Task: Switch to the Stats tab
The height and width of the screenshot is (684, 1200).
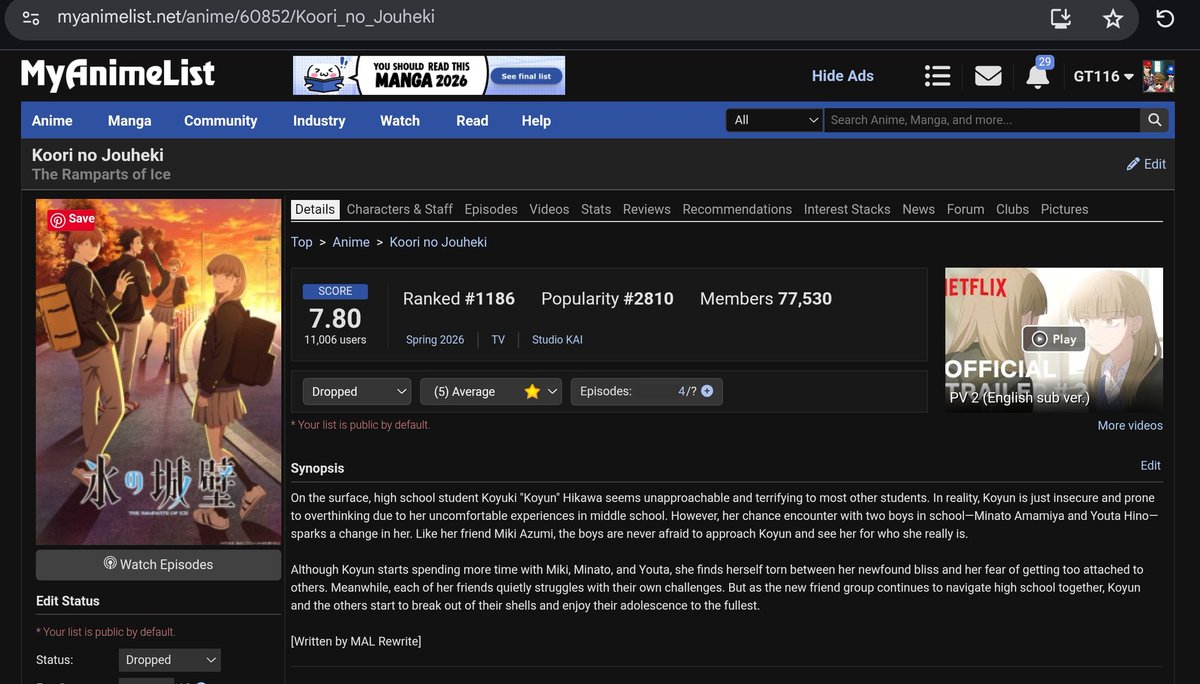Action: point(596,209)
